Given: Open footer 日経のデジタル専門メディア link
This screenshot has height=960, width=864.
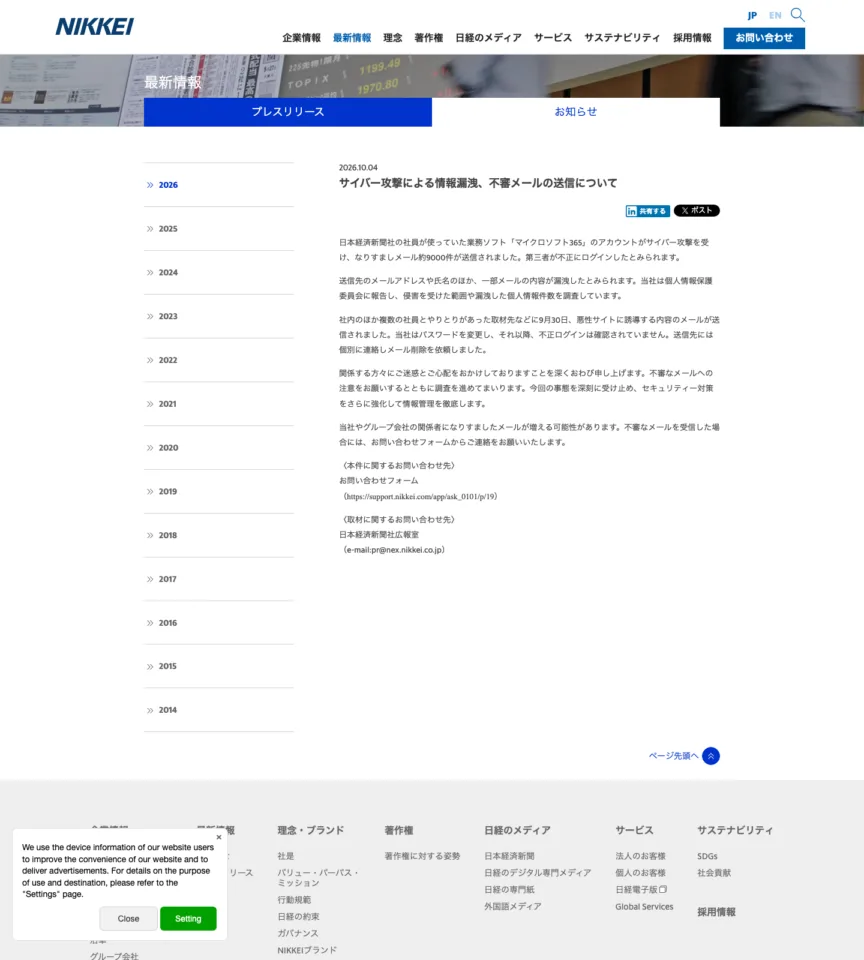Looking at the screenshot, I should pyautogui.click(x=538, y=872).
